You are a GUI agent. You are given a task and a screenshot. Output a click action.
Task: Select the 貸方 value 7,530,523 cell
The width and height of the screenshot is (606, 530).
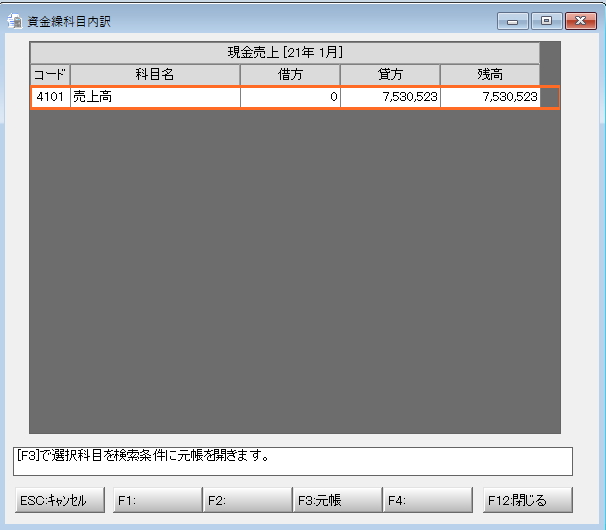(x=390, y=97)
